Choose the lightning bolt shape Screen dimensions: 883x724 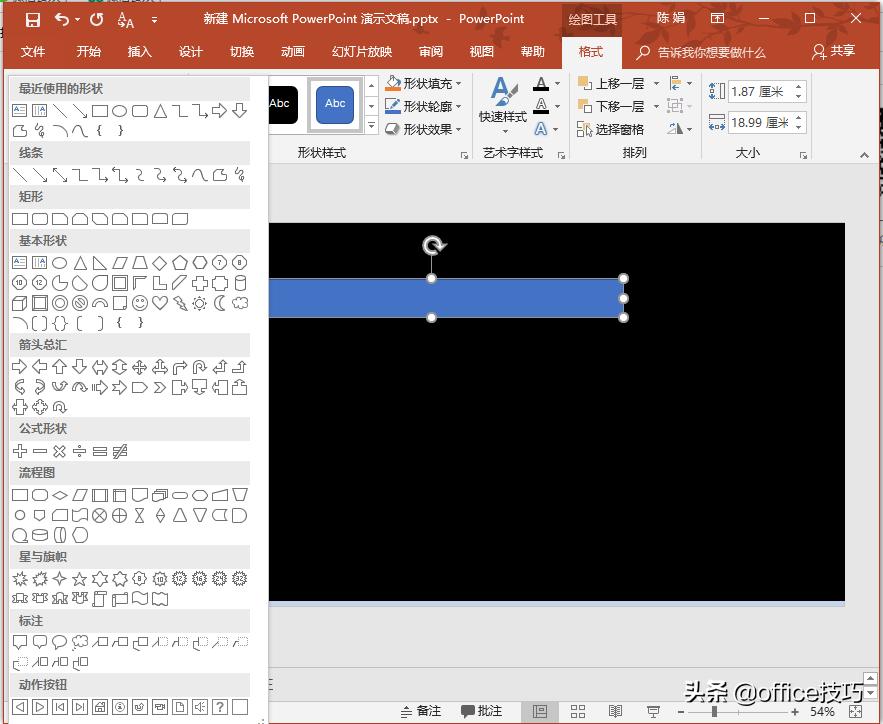click(180, 303)
